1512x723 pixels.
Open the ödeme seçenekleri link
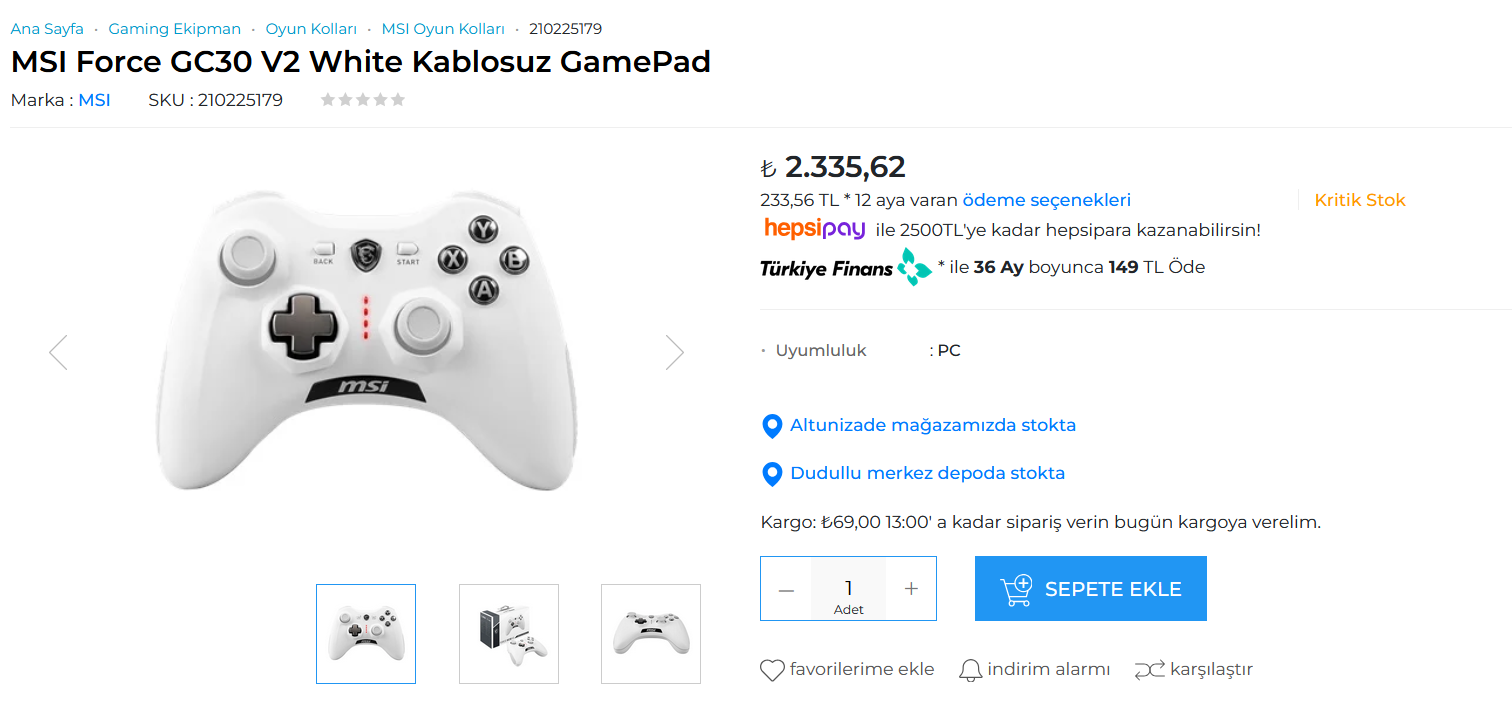[1046, 200]
